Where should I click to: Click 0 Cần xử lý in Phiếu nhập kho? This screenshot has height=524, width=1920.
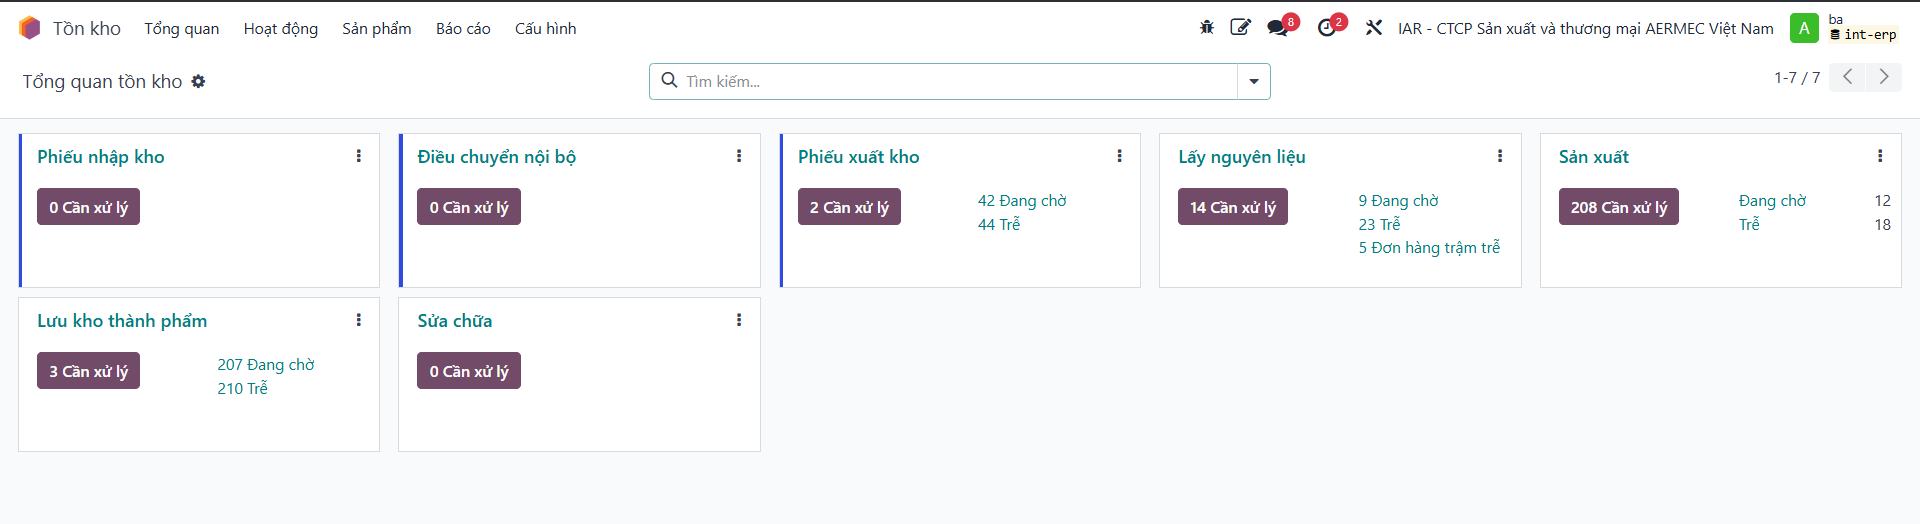coord(89,207)
